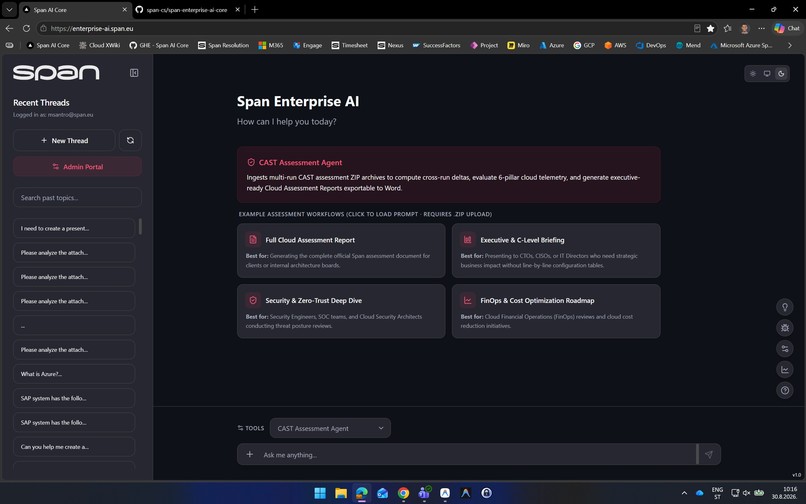
Task: Open Microsoft Teams from taskbar
Action: pyautogui.click(x=424, y=493)
